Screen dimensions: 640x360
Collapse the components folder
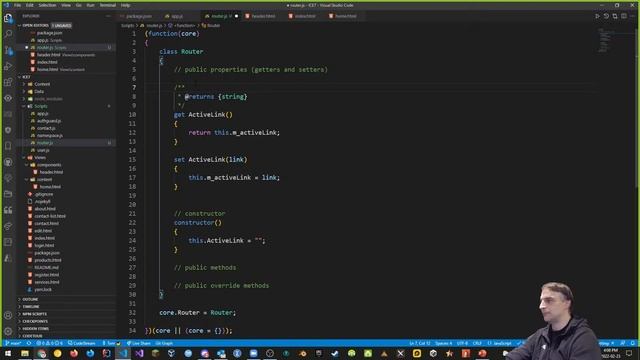click(49, 165)
